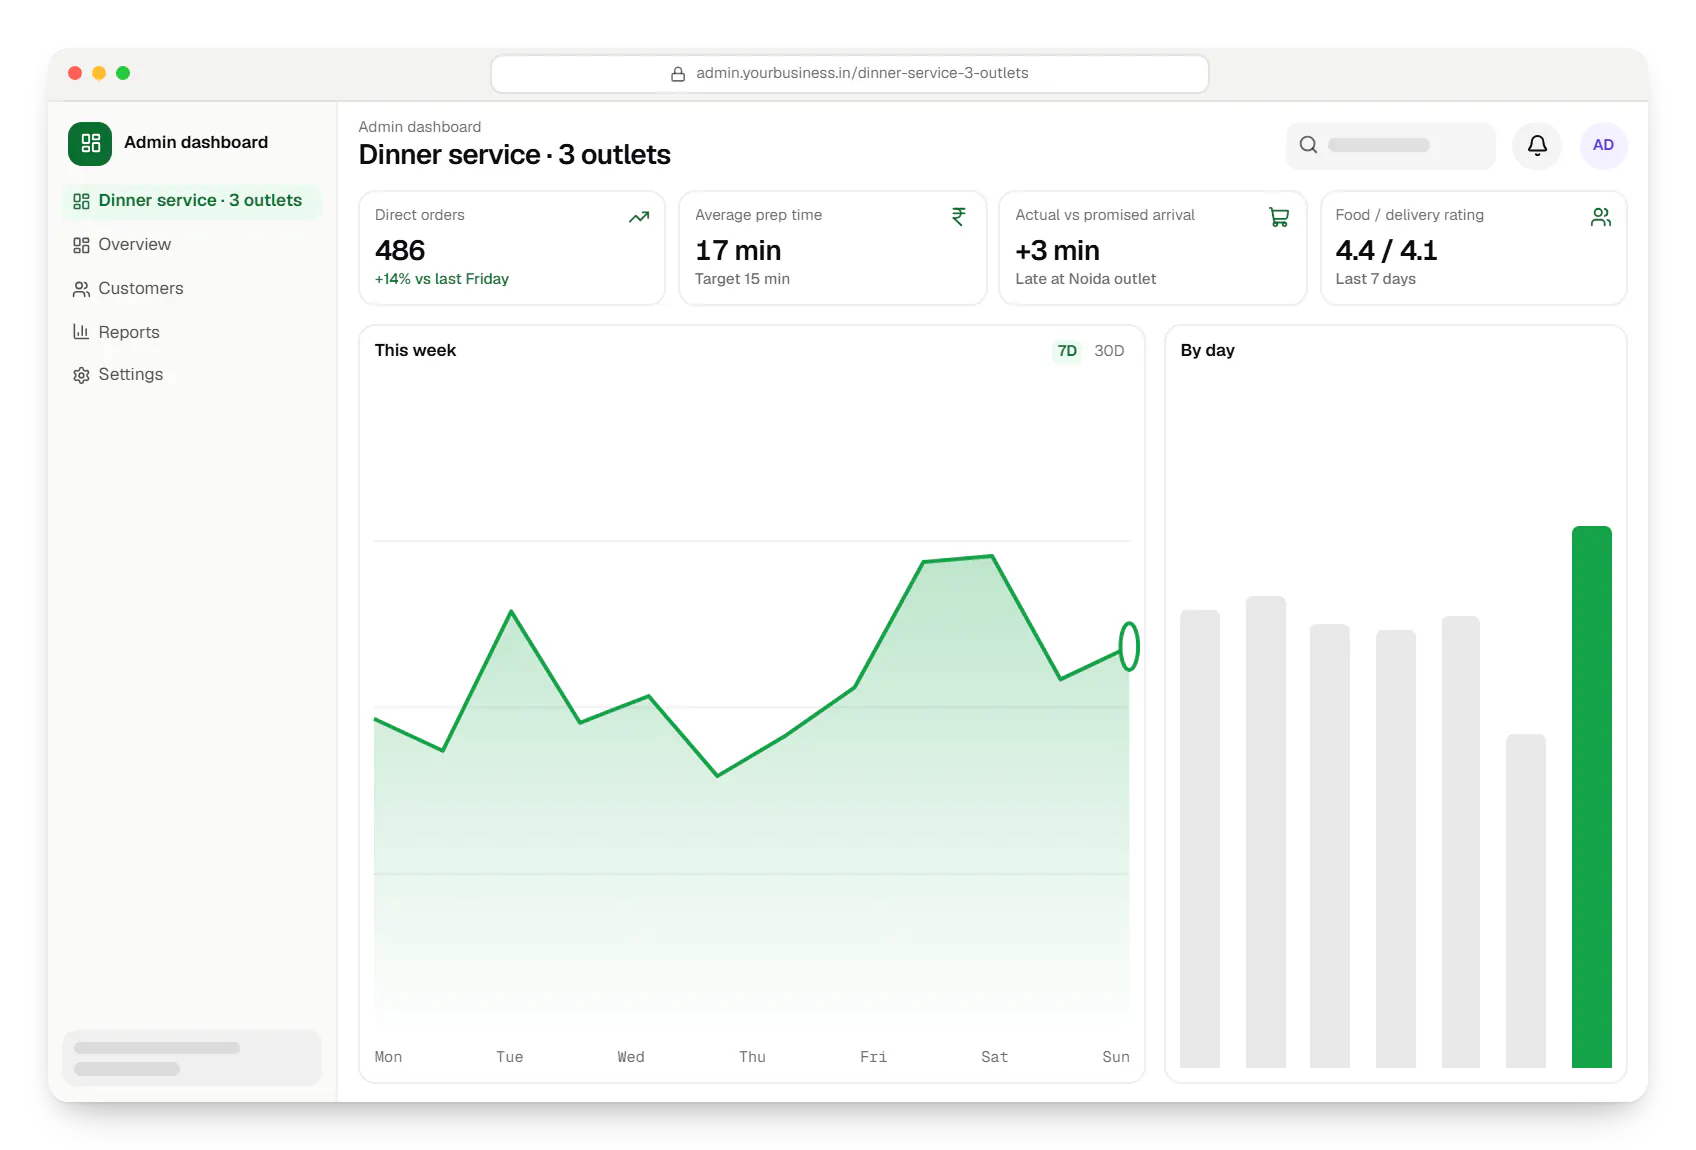Click the 'By day' chart title

pos(1207,351)
